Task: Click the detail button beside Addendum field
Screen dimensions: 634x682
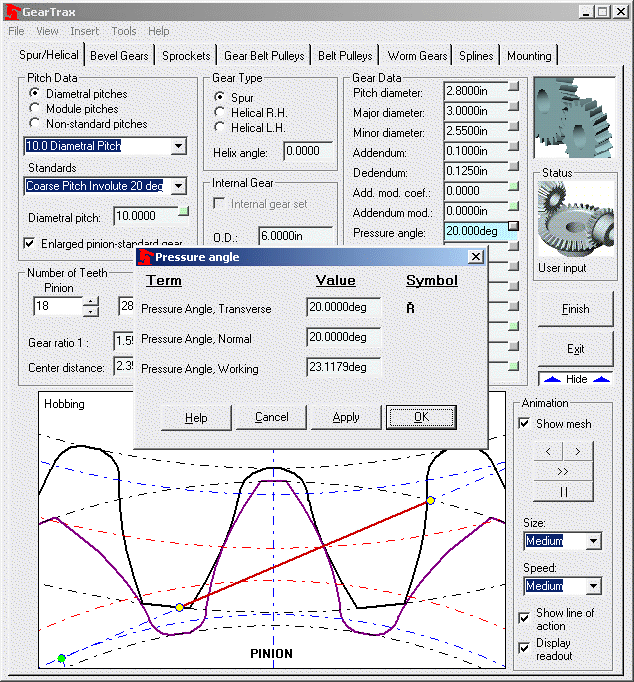Action: [x=514, y=146]
